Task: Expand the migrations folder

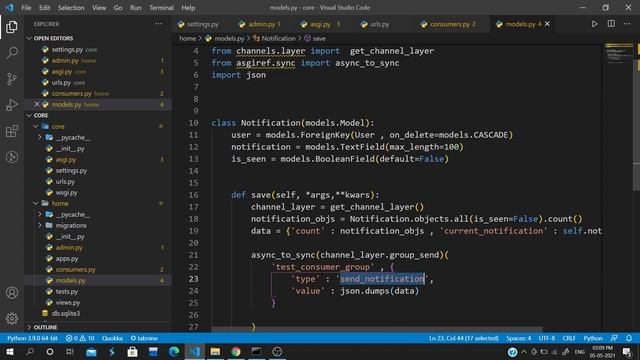Action: tap(40, 225)
